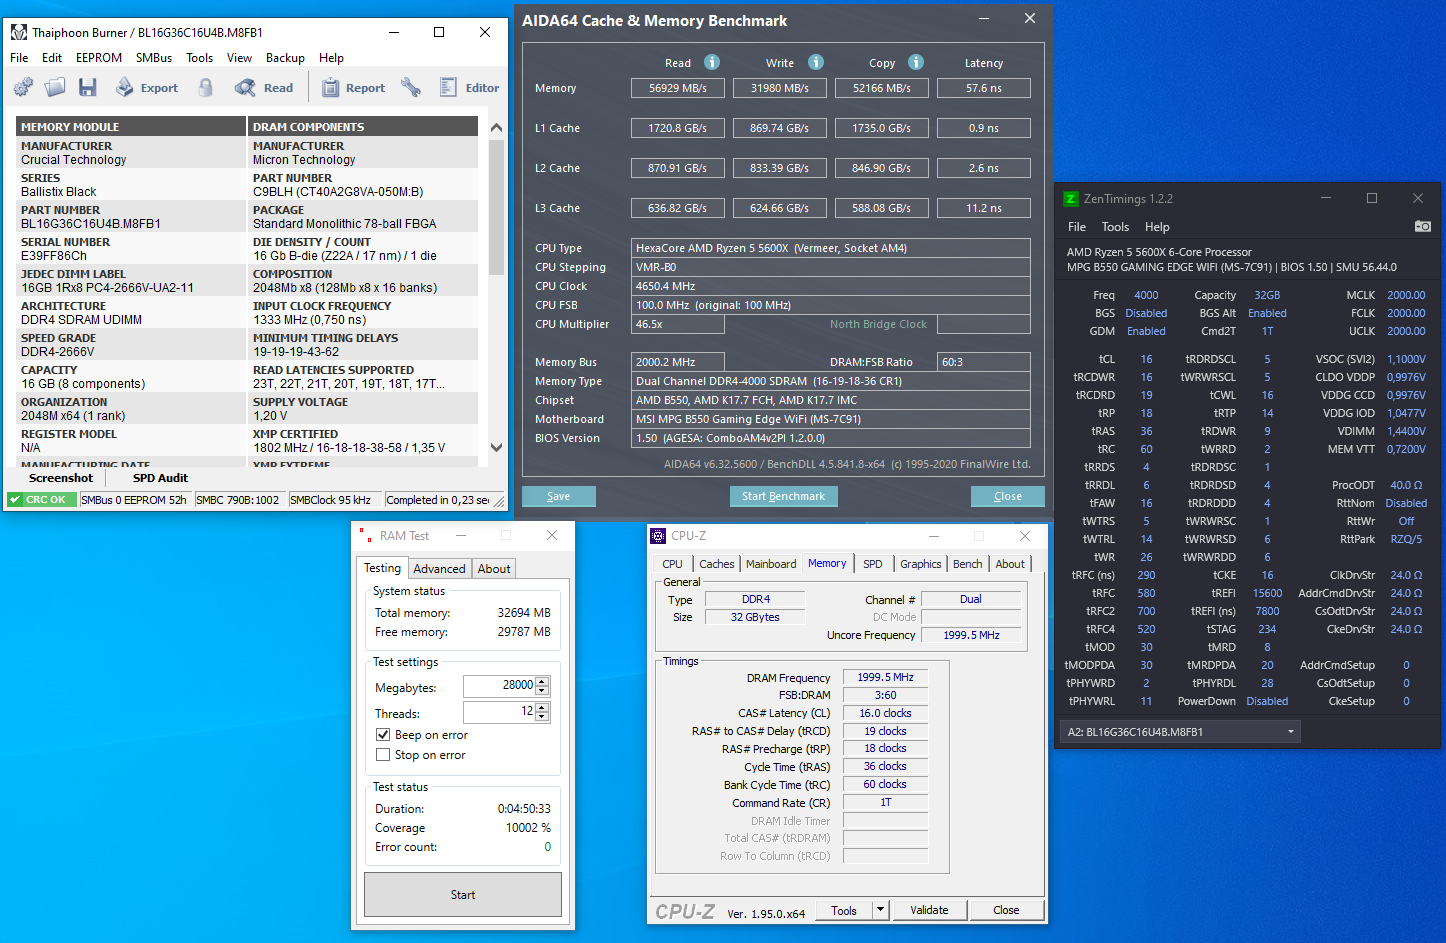
Task: Click CRC OK status in Thaiphoon Burner
Action: [x=42, y=500]
